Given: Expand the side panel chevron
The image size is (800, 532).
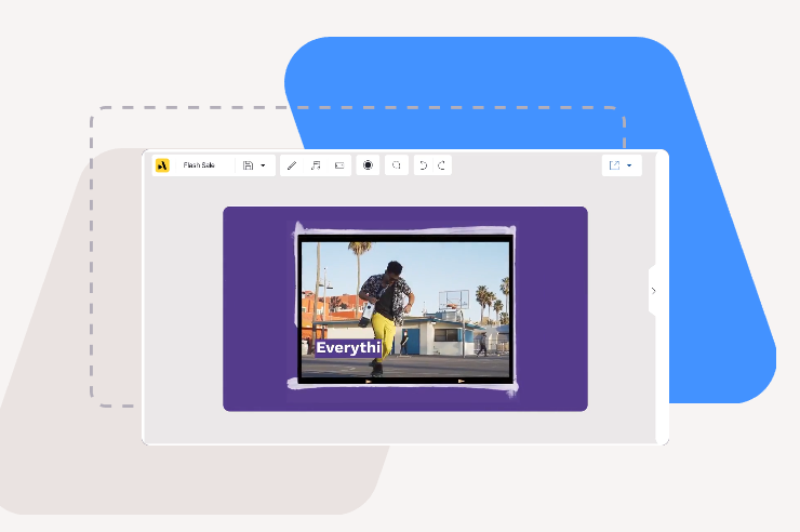Looking at the screenshot, I should click(x=654, y=291).
